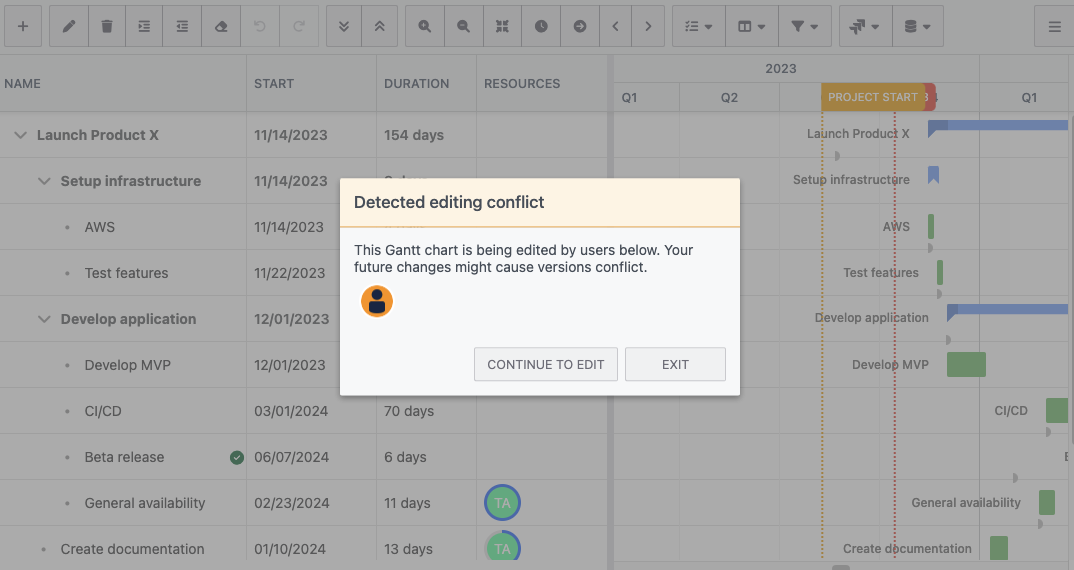The image size is (1074, 570).
Task: Click the add task plus icon
Action: [x=23, y=27]
